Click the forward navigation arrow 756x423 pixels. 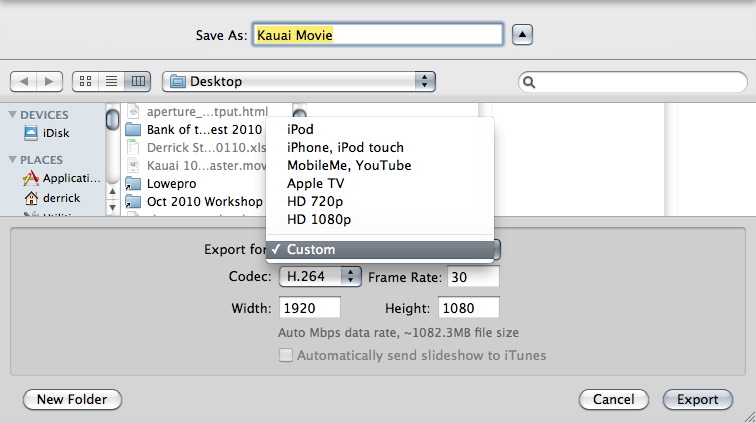coord(49,81)
